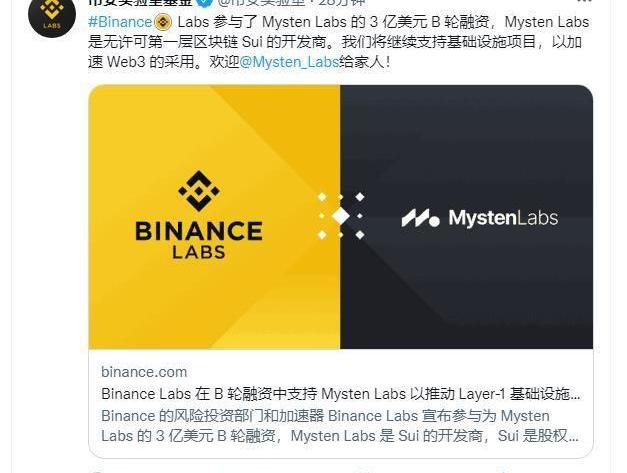Click the MystenLabs wordmark text

coord(503,218)
